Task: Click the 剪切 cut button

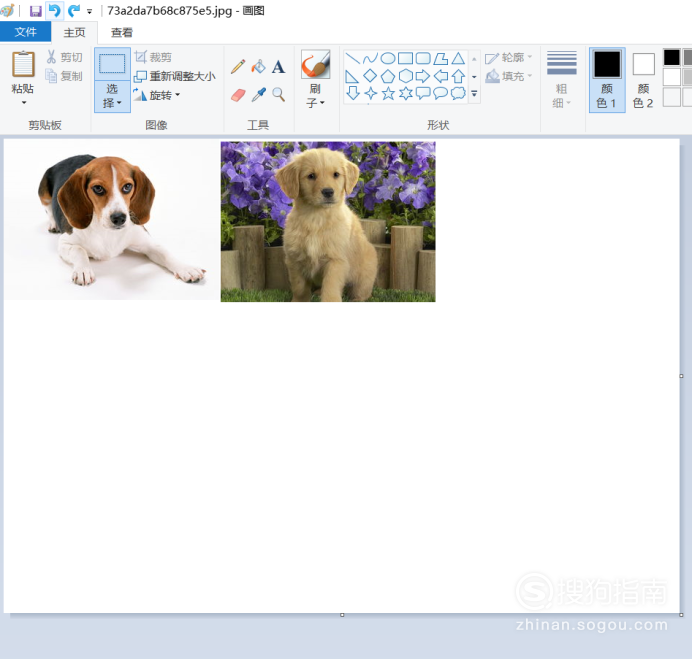Action: 64,57
